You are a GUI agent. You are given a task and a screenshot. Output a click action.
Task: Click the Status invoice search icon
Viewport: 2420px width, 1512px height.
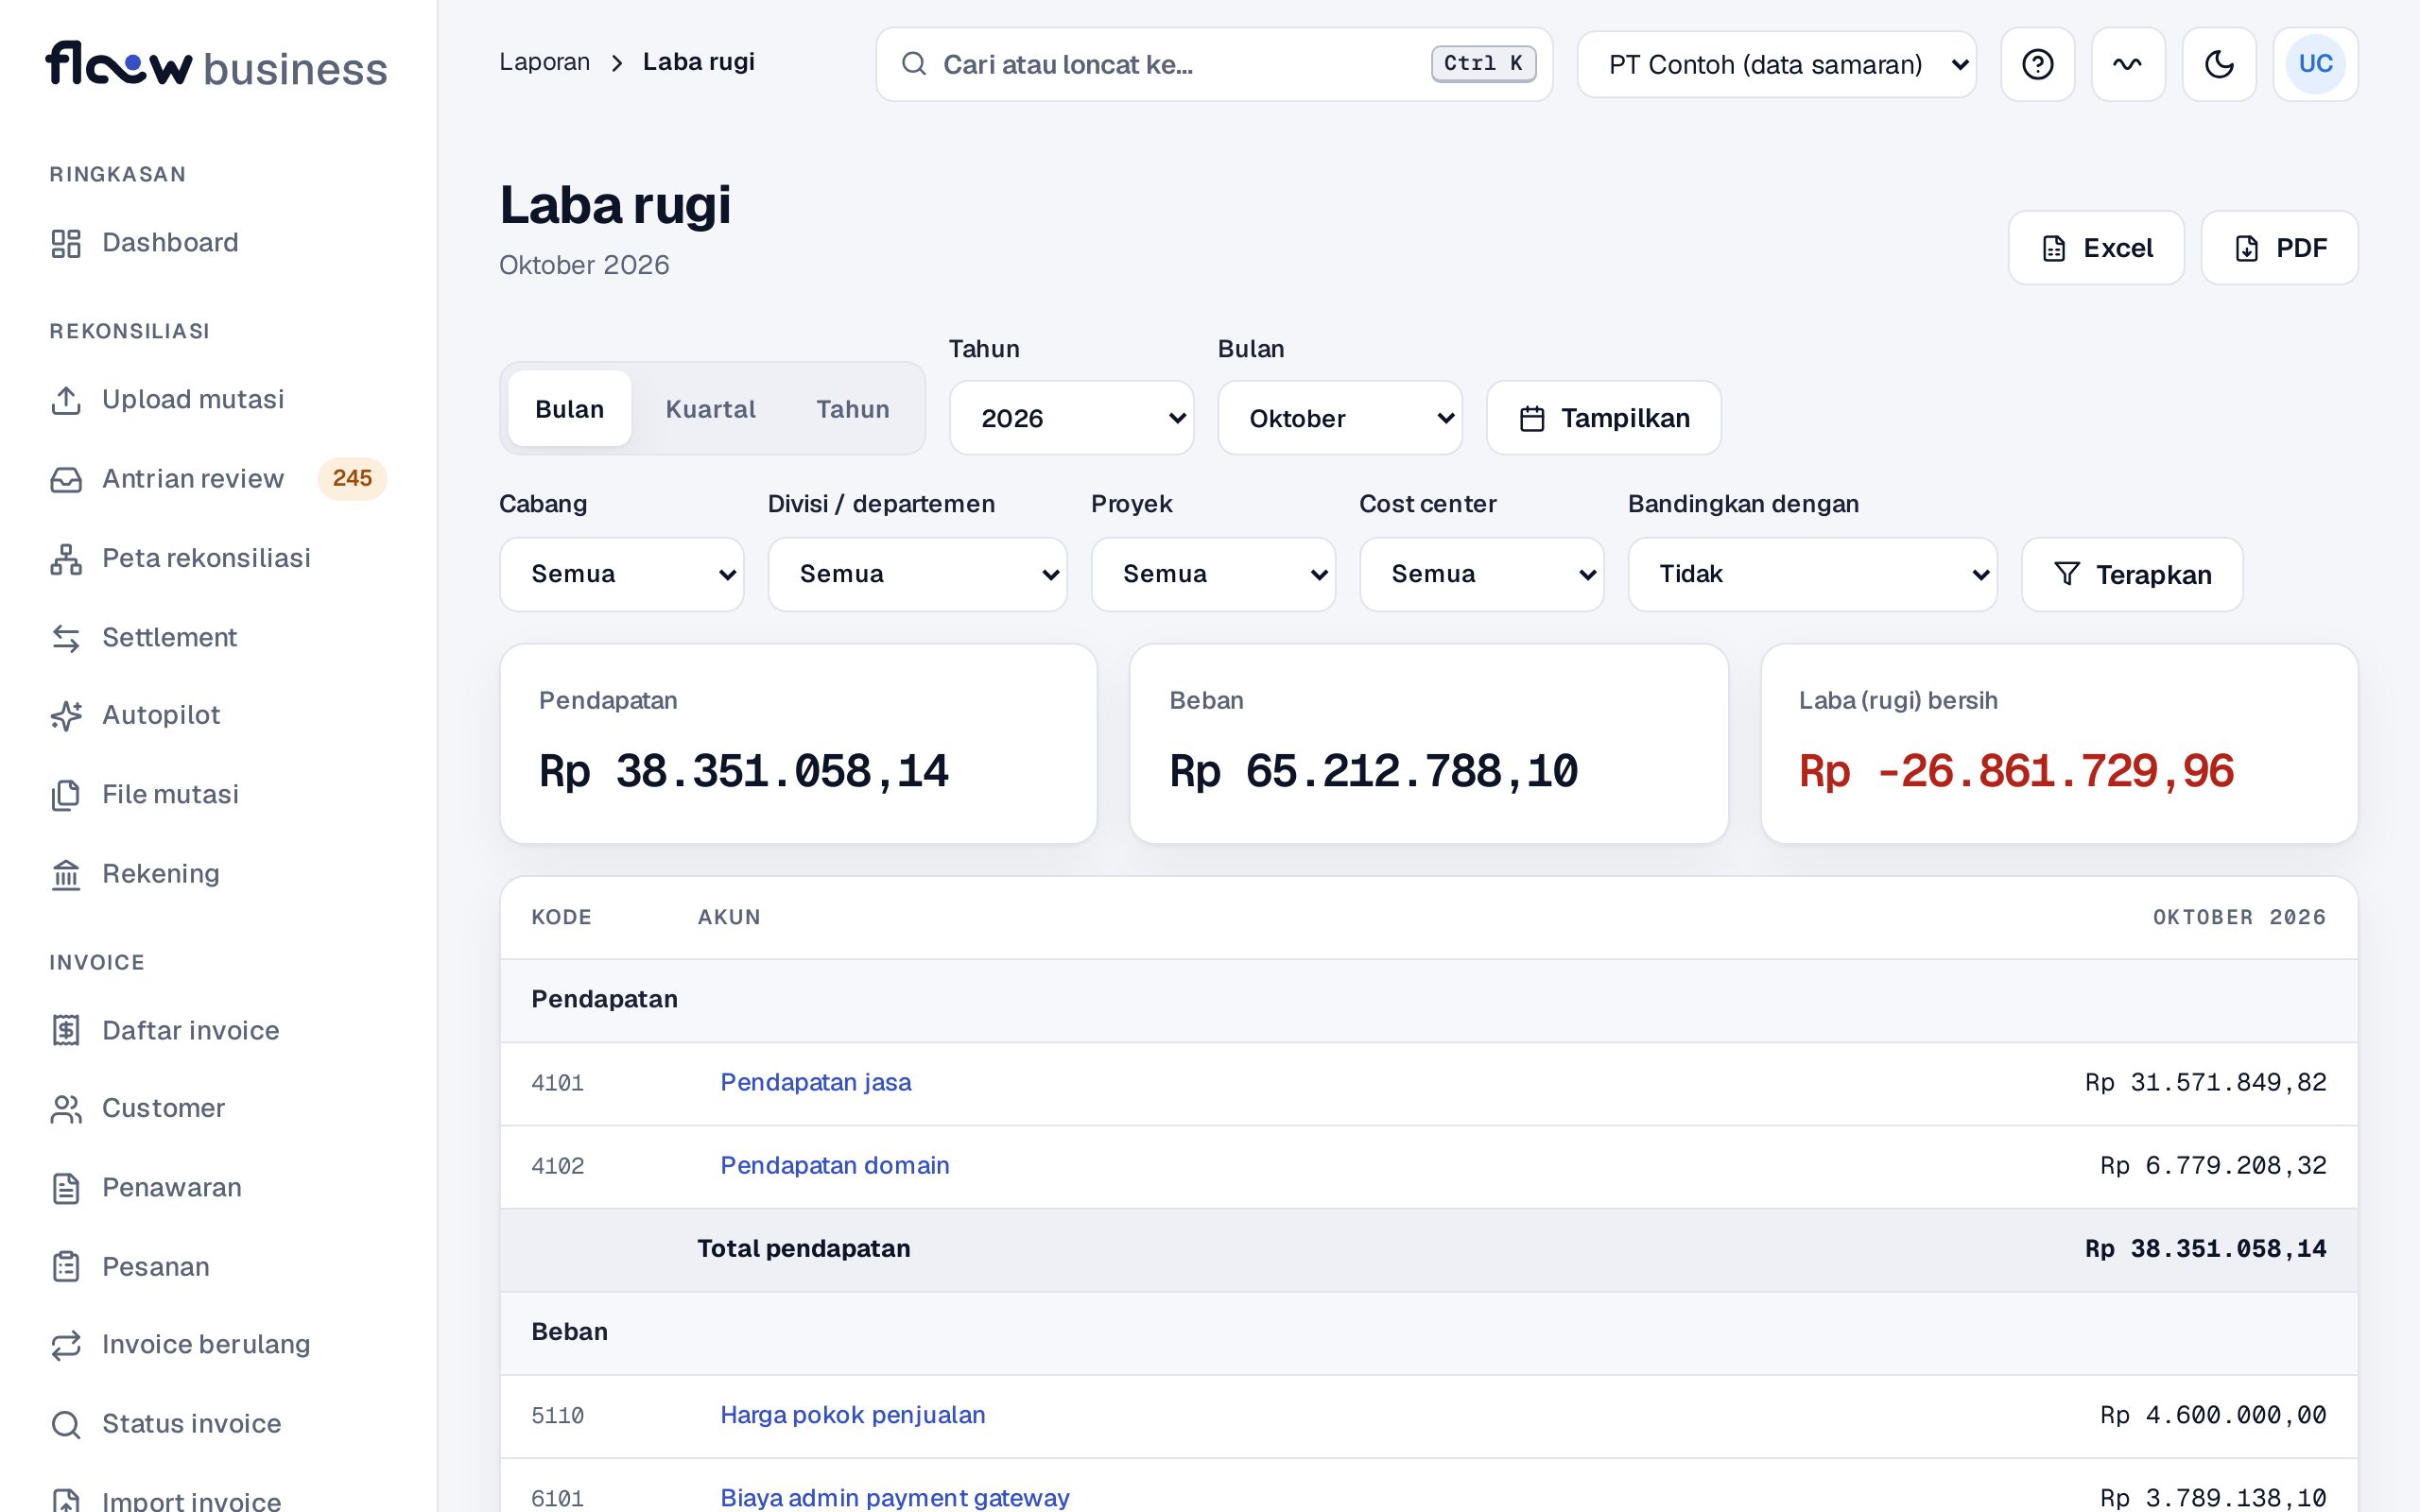tap(66, 1424)
